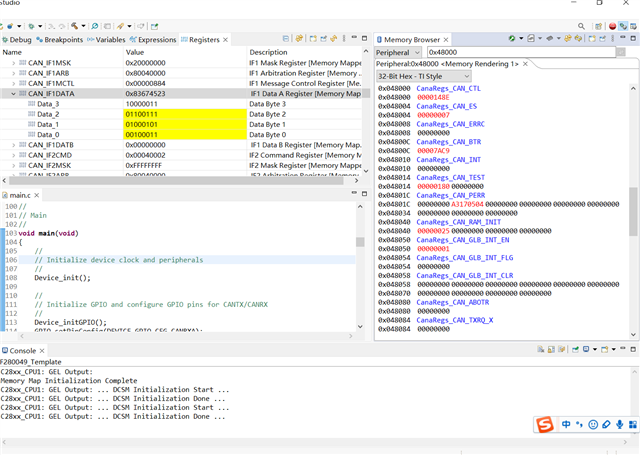Toggle Chinese input mode in the IME bar

coord(566,426)
